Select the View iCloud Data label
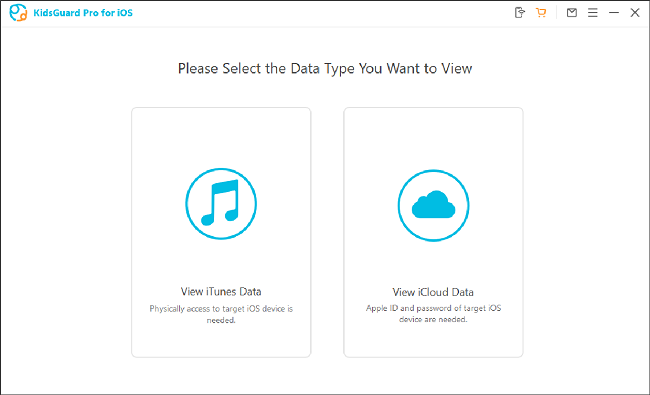The height and width of the screenshot is (395, 650). (433, 292)
